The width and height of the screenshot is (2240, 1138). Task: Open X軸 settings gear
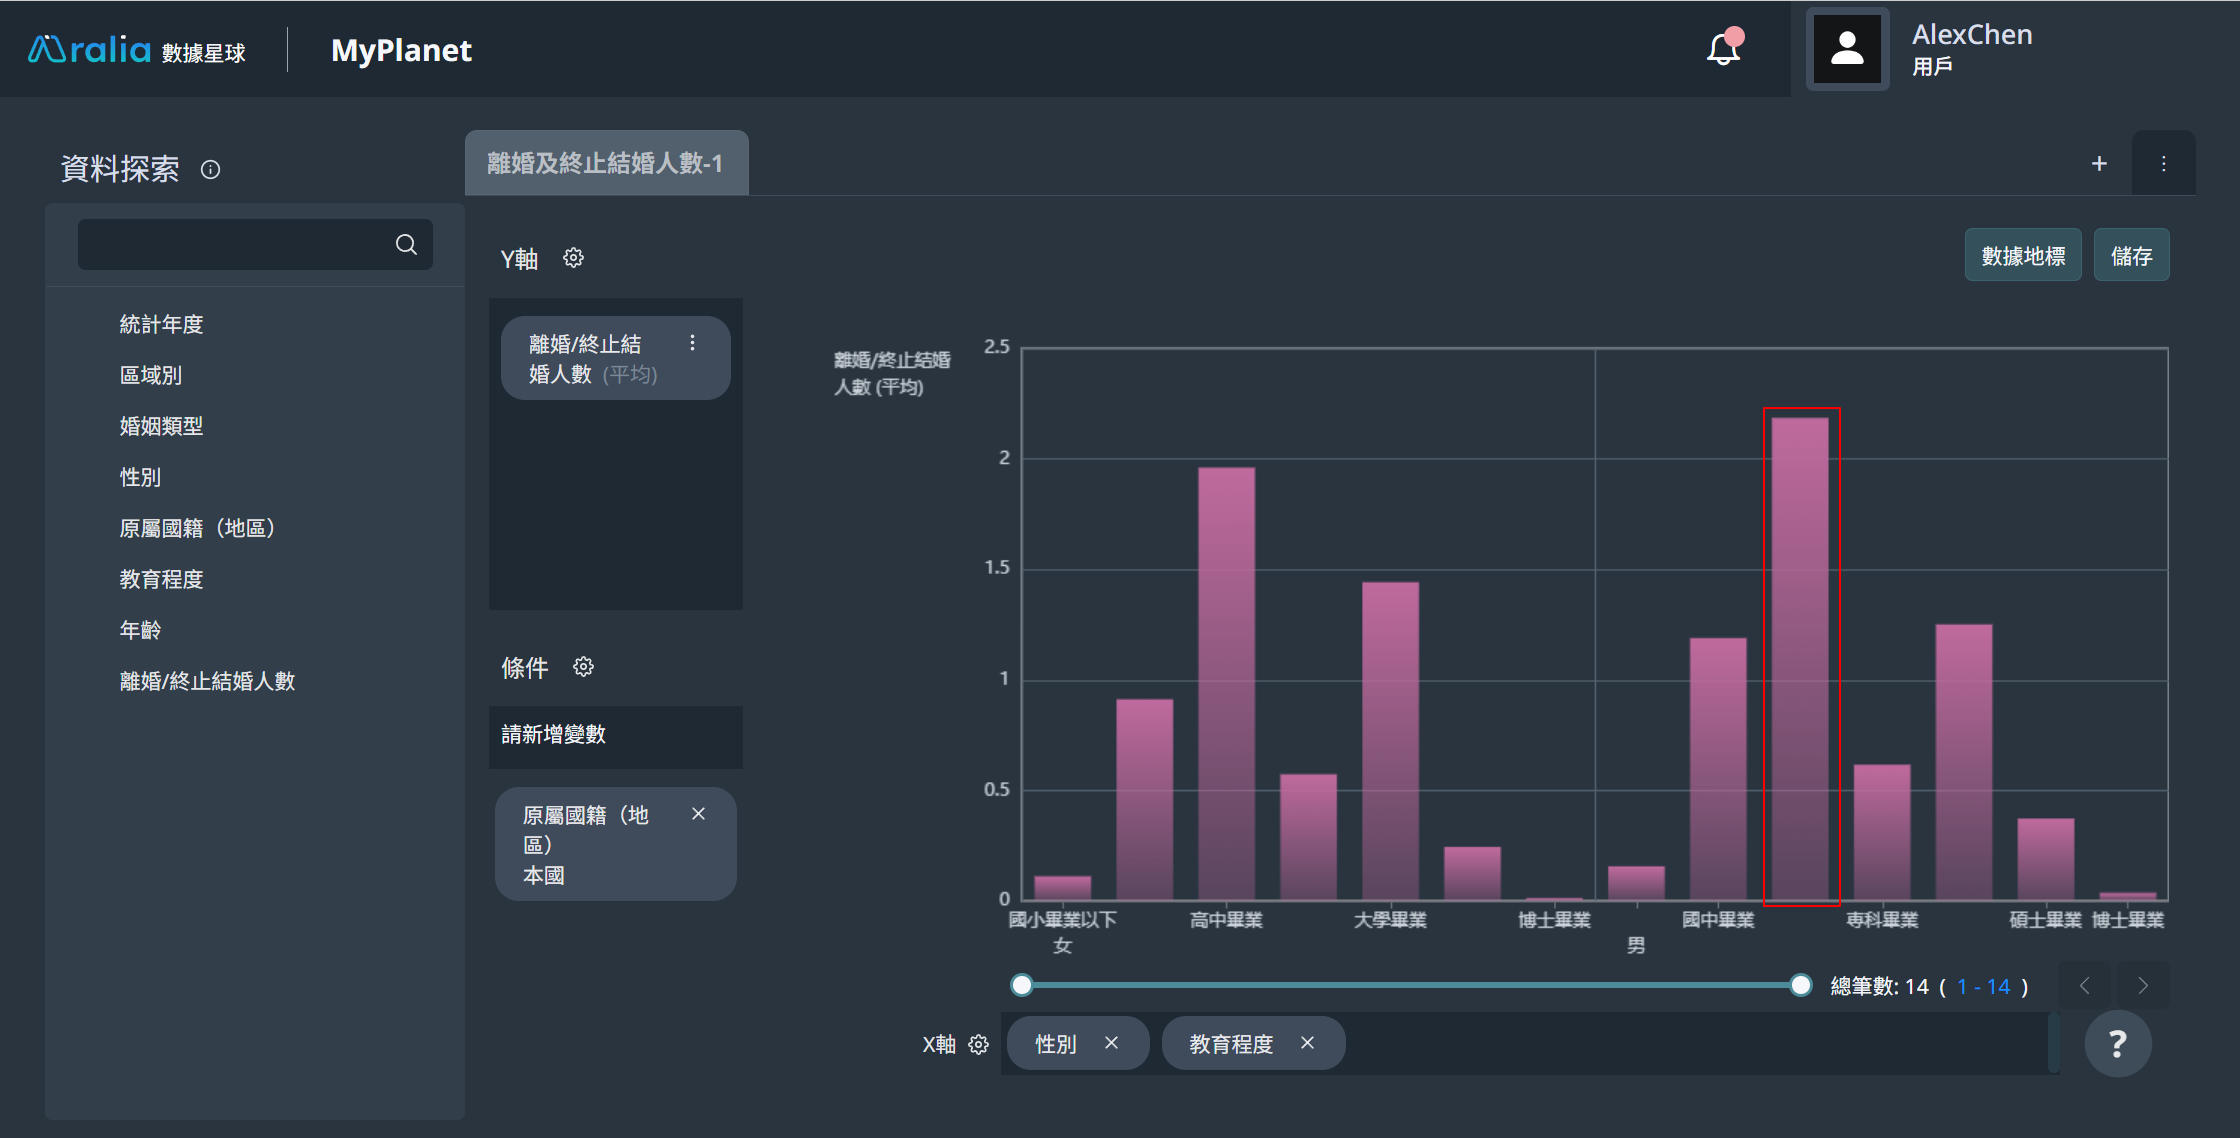point(979,1045)
